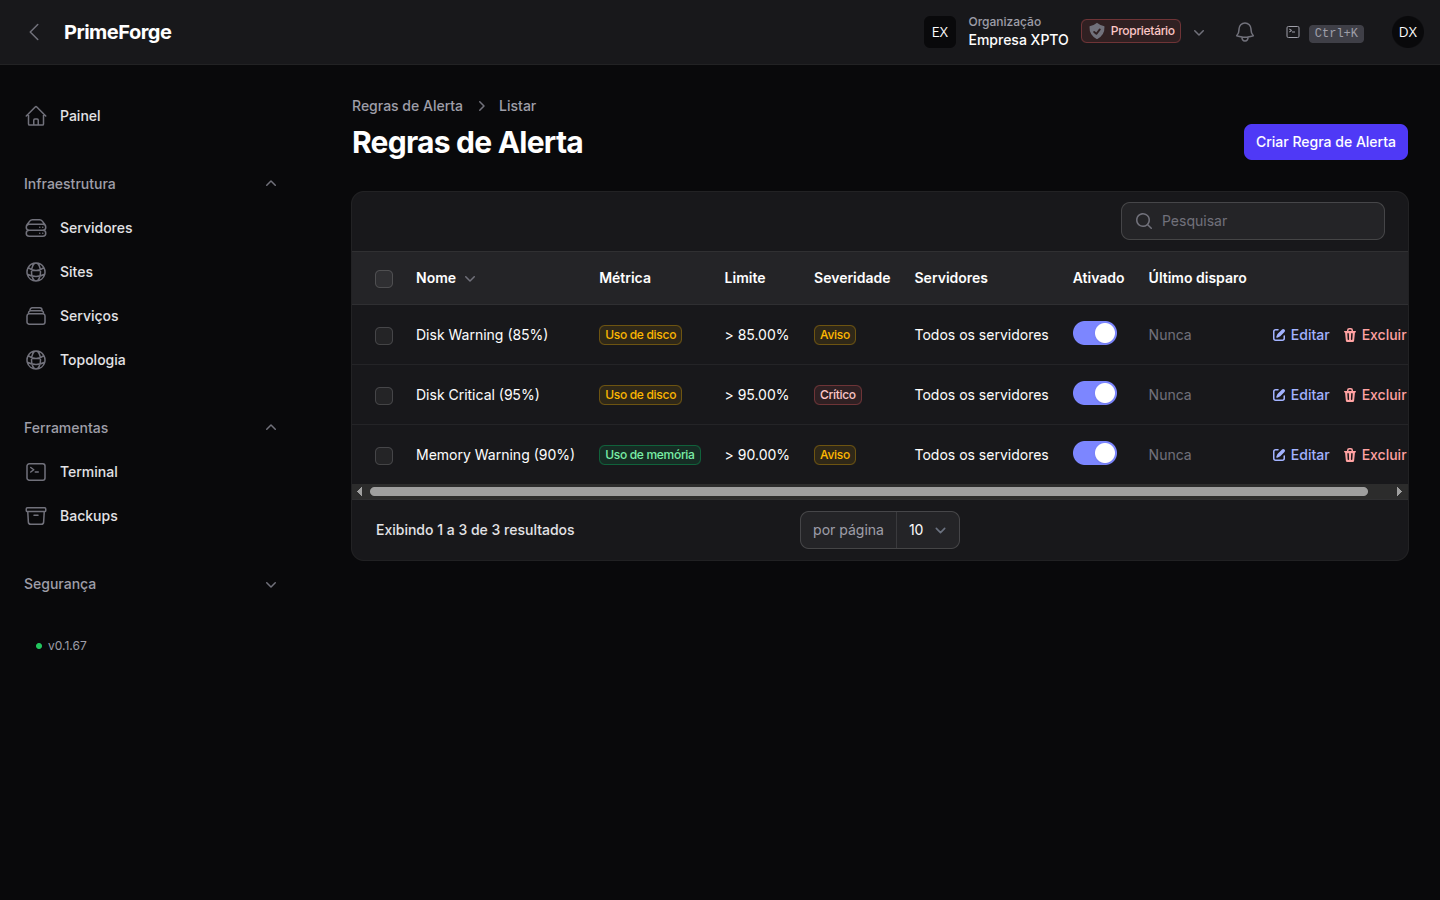The height and width of the screenshot is (900, 1440).
Task: Open the organization switcher chevron
Action: click(x=1199, y=32)
